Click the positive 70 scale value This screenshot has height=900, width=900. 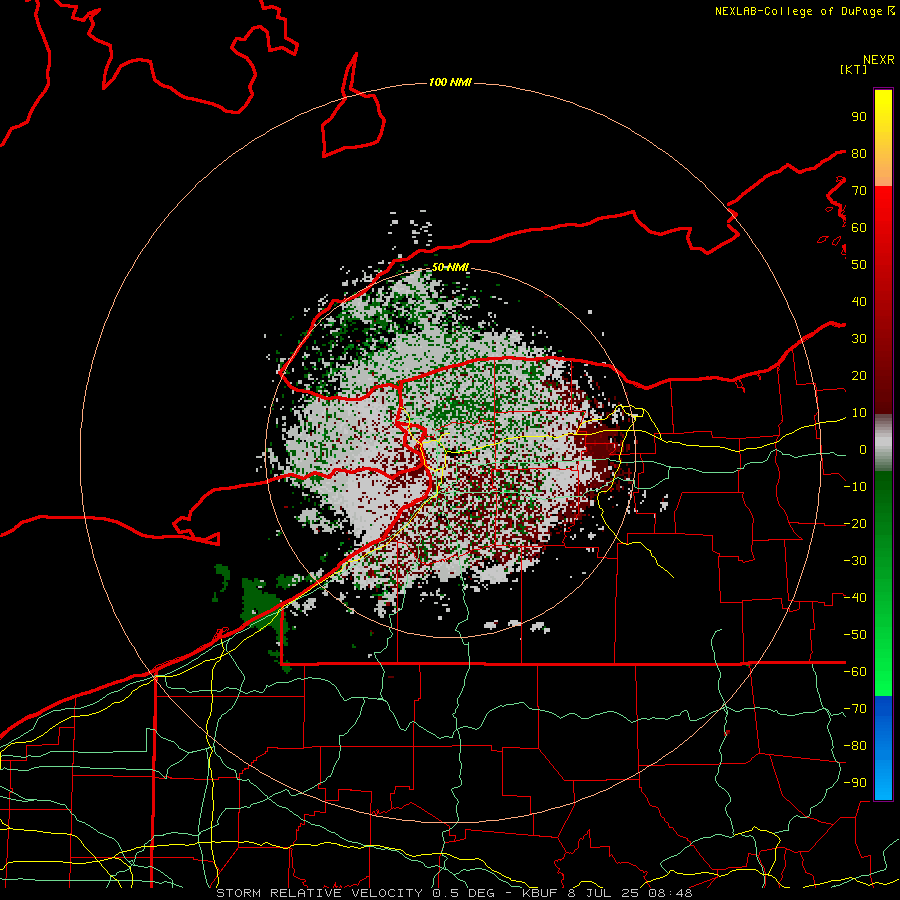[859, 191]
